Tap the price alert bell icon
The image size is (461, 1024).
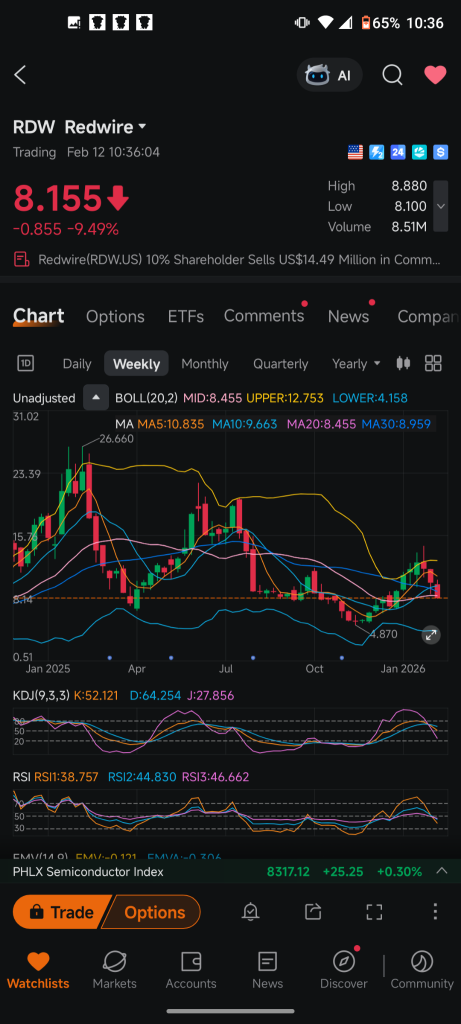click(x=250, y=912)
